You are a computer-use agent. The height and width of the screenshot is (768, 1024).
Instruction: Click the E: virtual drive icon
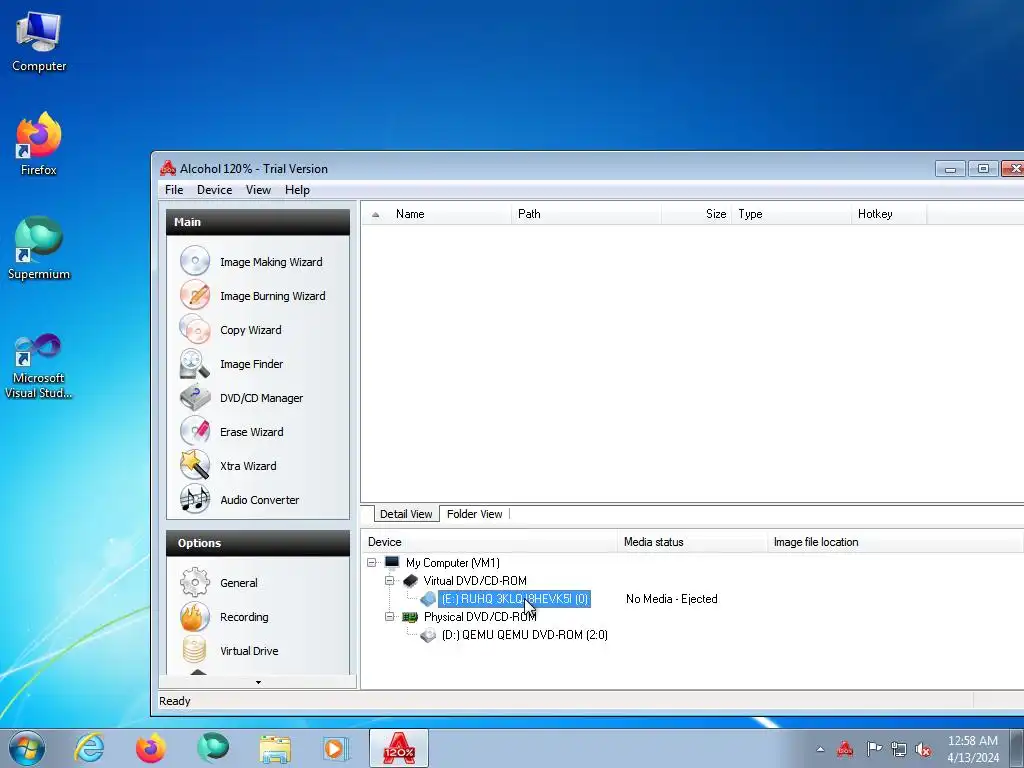428,599
